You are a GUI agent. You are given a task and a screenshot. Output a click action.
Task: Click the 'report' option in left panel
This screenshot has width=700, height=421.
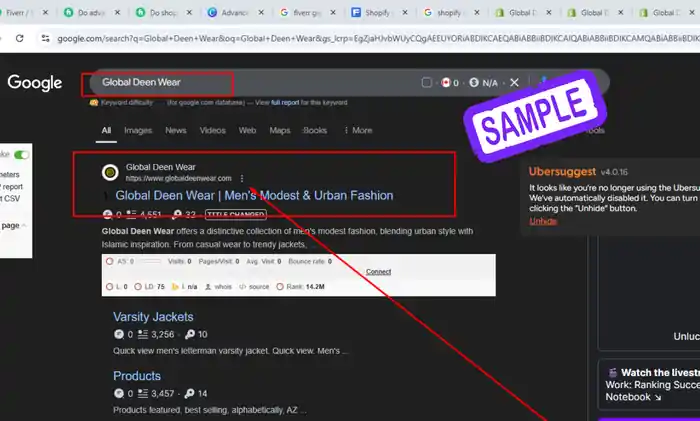click(12, 187)
